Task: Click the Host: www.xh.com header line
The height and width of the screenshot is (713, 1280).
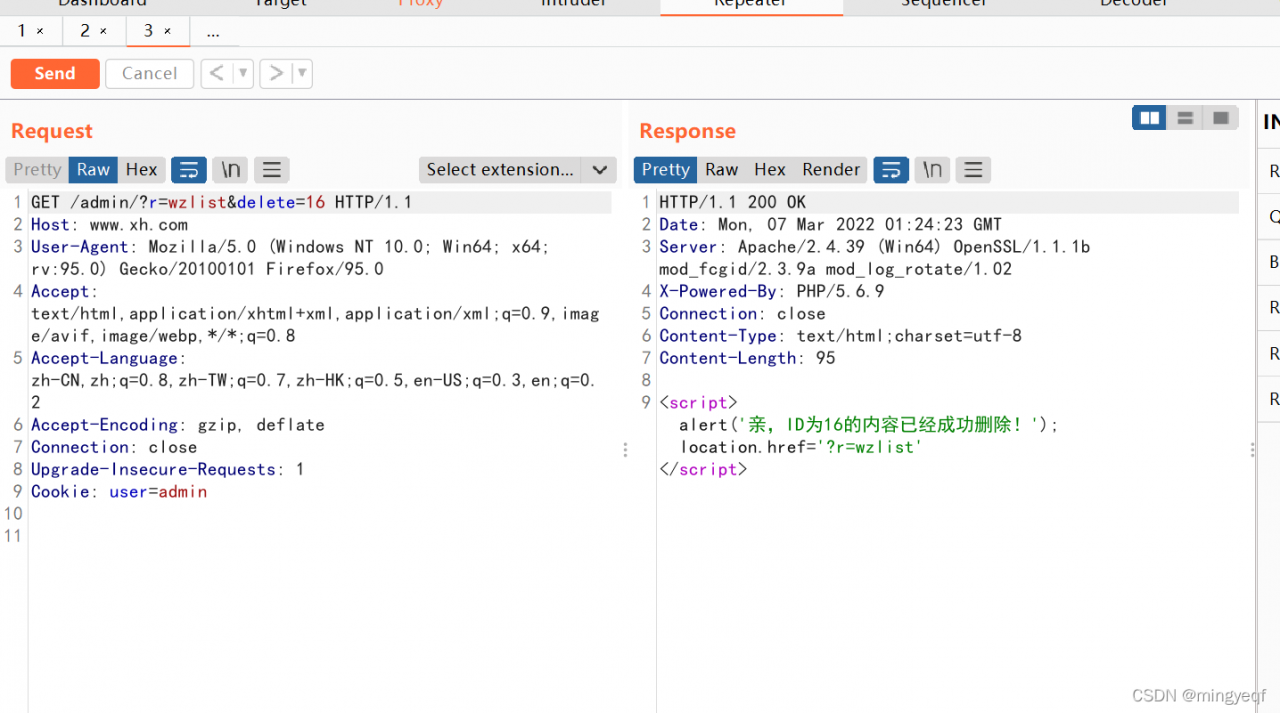Action: (x=109, y=225)
